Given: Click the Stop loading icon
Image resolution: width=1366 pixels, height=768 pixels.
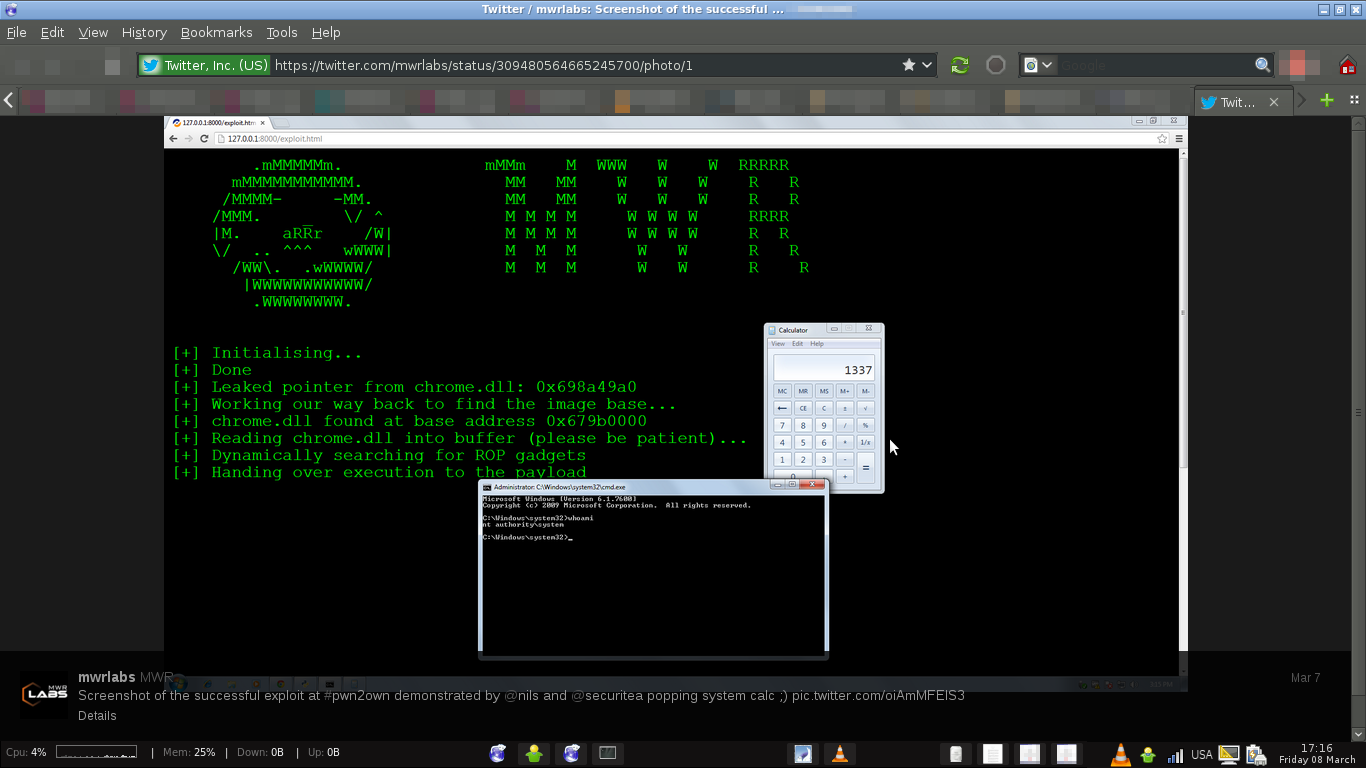Looking at the screenshot, I should 995,64.
